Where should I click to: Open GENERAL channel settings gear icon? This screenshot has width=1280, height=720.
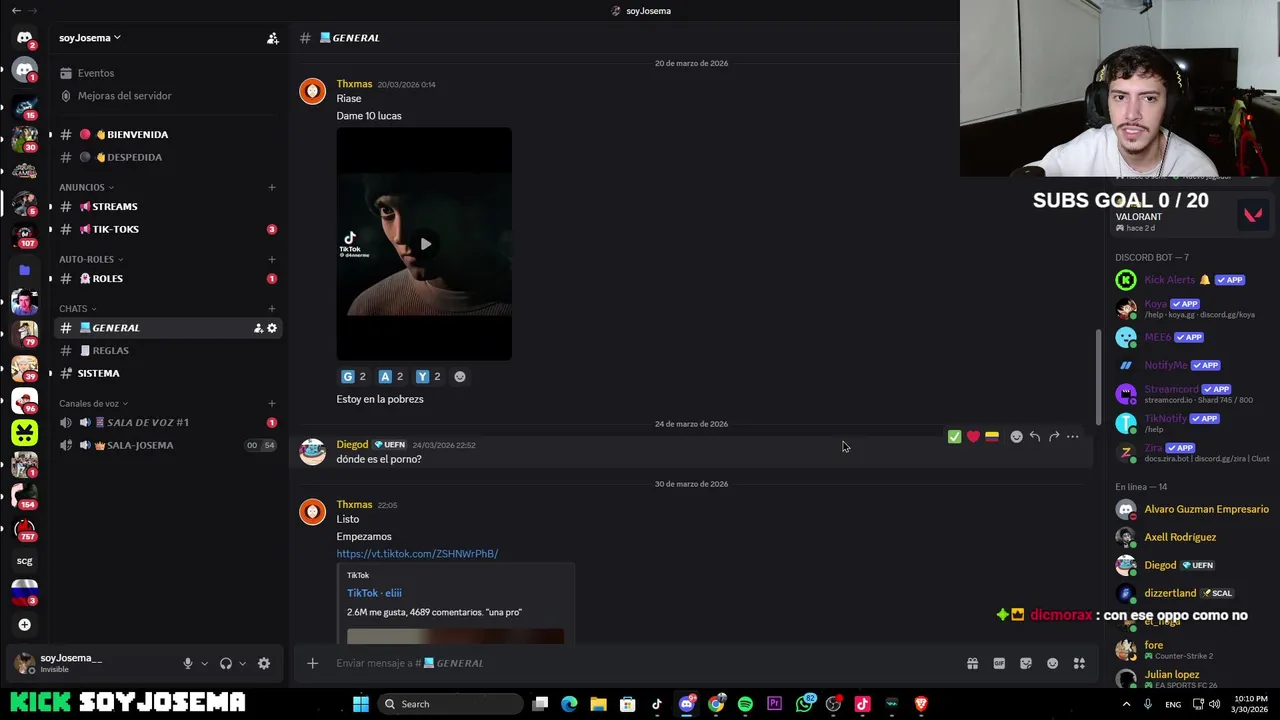pyautogui.click(x=271, y=328)
